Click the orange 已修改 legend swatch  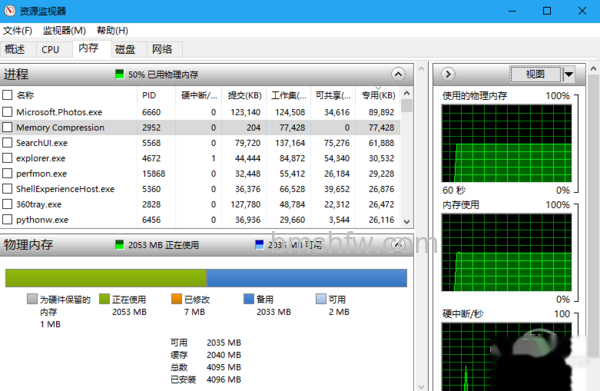coord(176,299)
